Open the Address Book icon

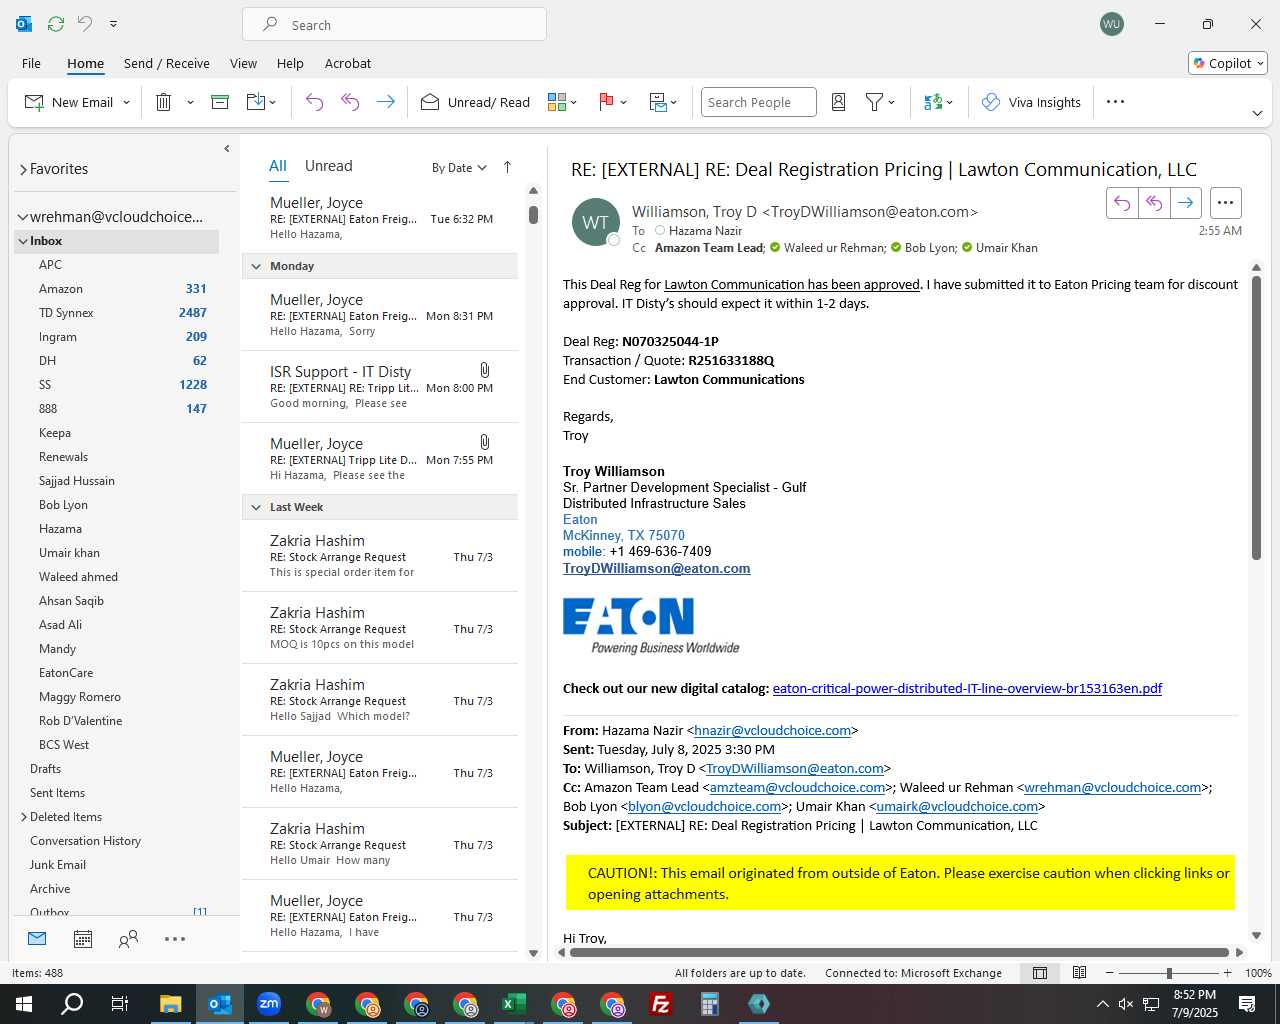point(839,102)
